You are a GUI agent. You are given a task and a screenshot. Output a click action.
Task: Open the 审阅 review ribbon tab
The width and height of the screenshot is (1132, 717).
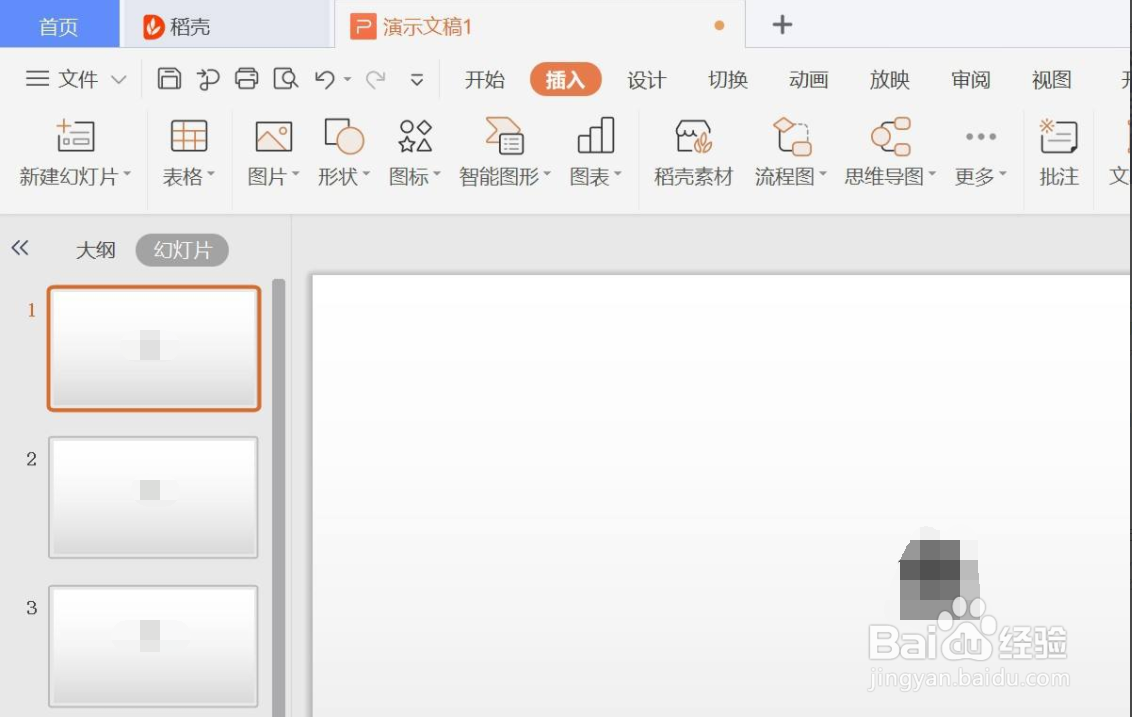pyautogui.click(x=969, y=80)
